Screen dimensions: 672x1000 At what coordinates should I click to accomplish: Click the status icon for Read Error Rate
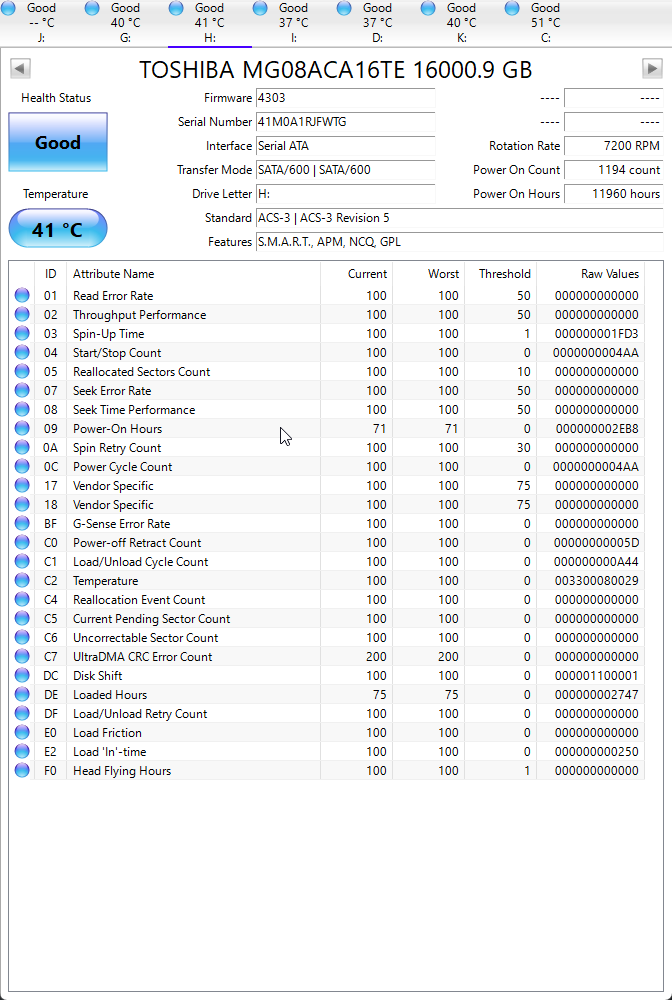[x=22, y=295]
